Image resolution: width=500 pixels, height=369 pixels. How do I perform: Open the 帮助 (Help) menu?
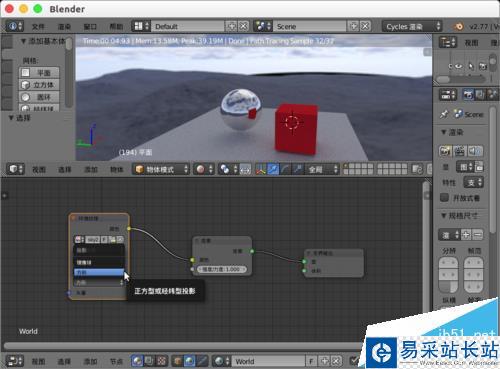116,26
